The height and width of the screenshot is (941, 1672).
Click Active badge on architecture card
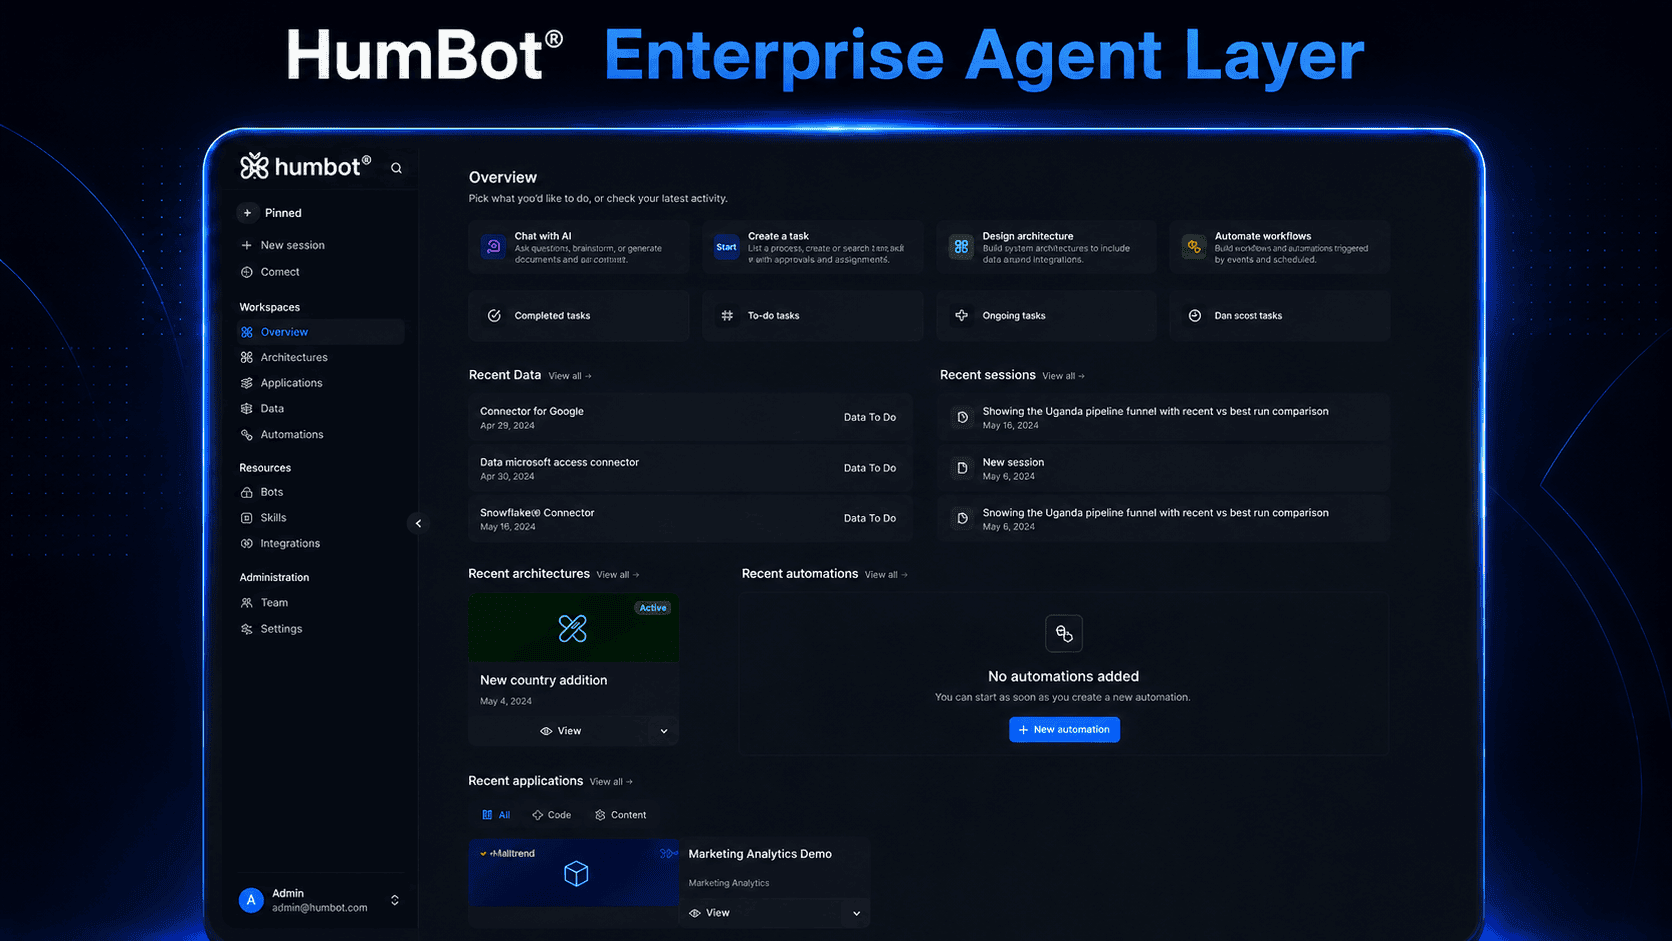tap(653, 608)
